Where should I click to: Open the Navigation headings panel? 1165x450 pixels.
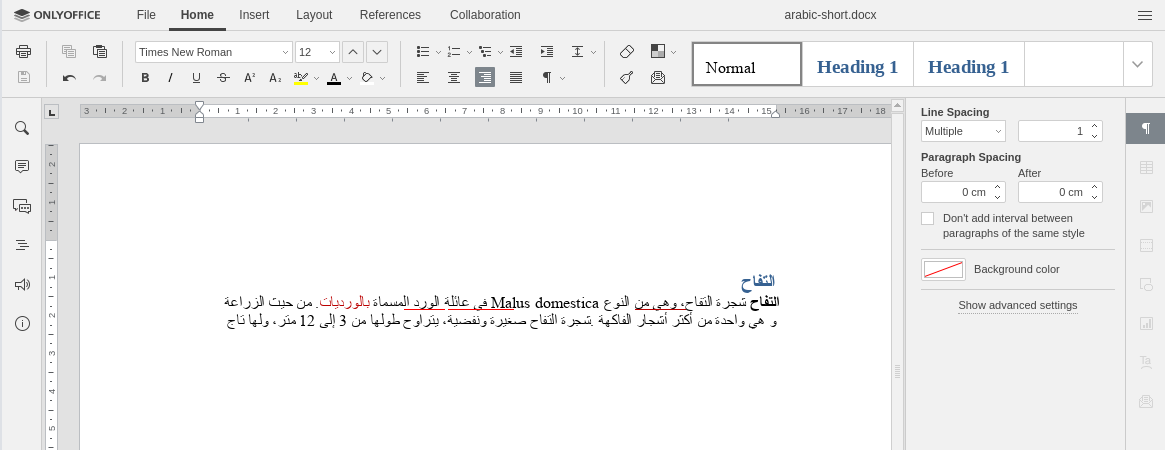[x=22, y=245]
